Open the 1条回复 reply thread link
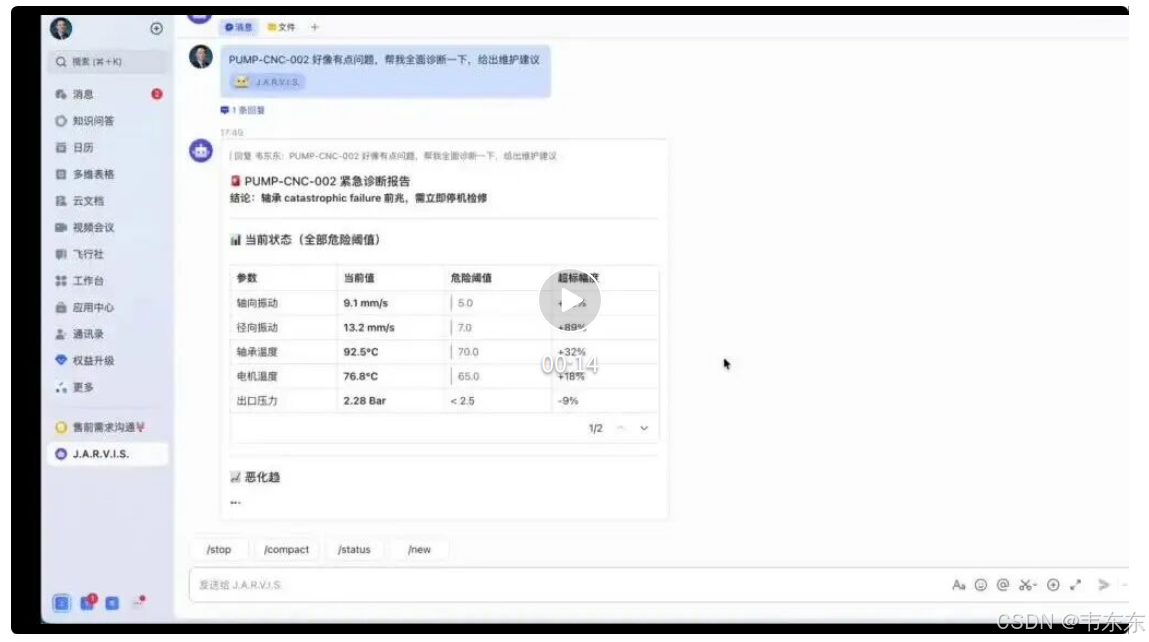Image resolution: width=1149 pixels, height=642 pixels. pos(243,110)
